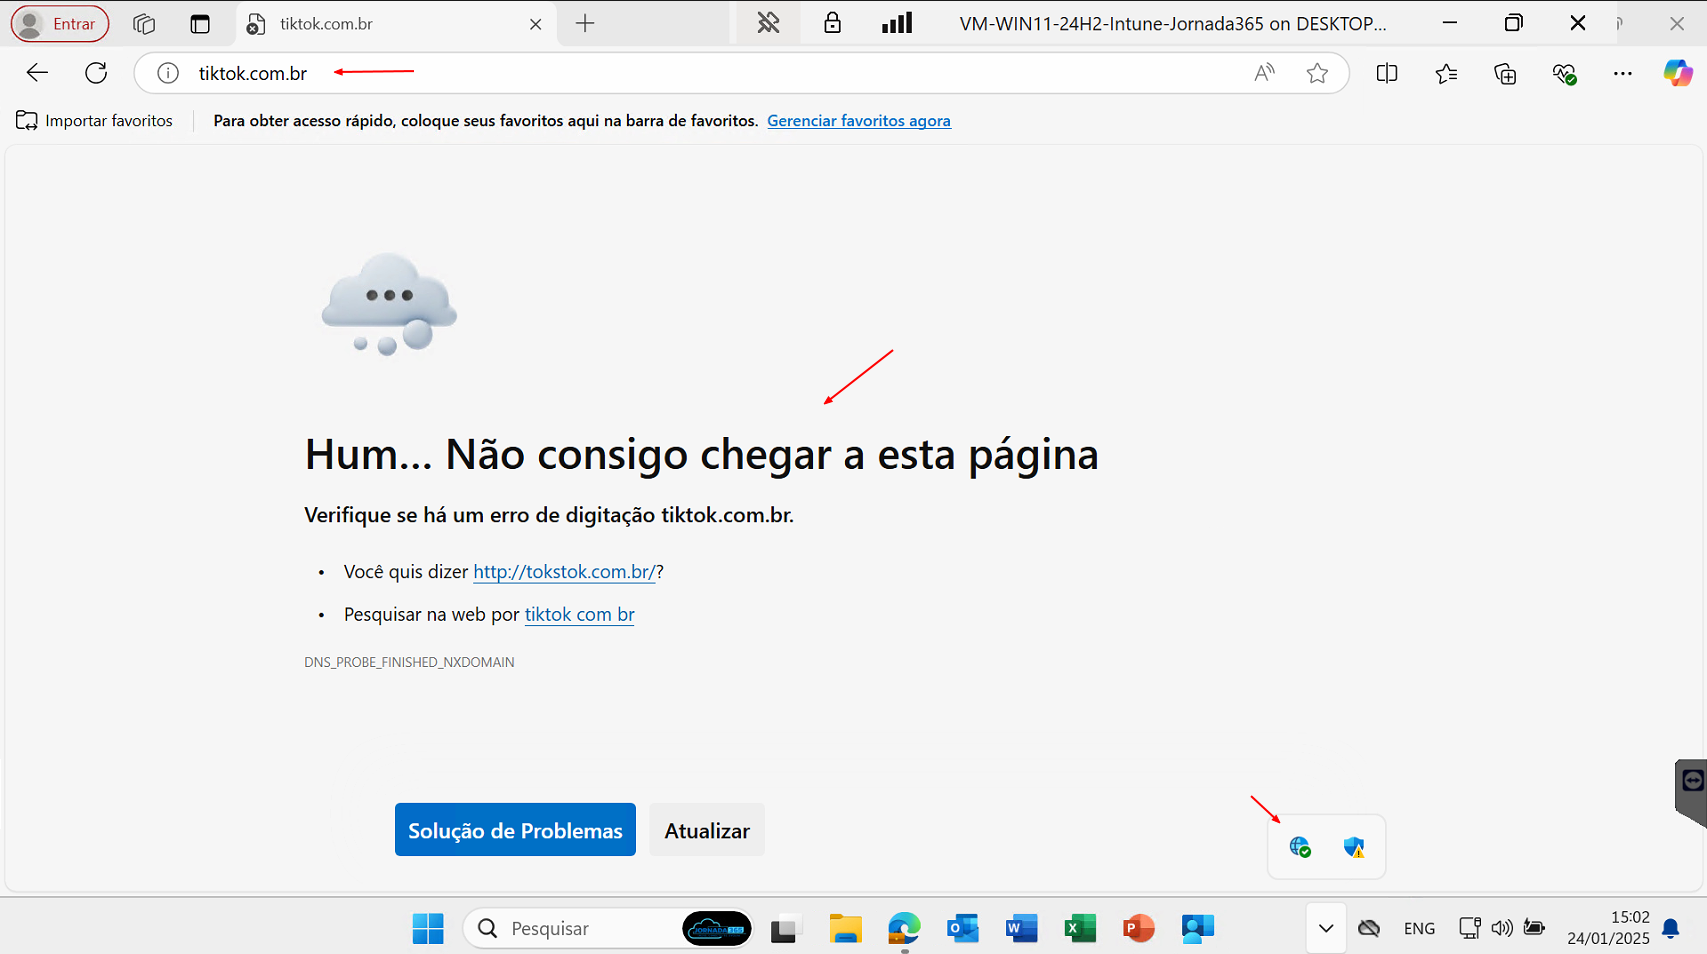View site information icon in address bar
Screen dimensions: 1707x954
pos(168,73)
